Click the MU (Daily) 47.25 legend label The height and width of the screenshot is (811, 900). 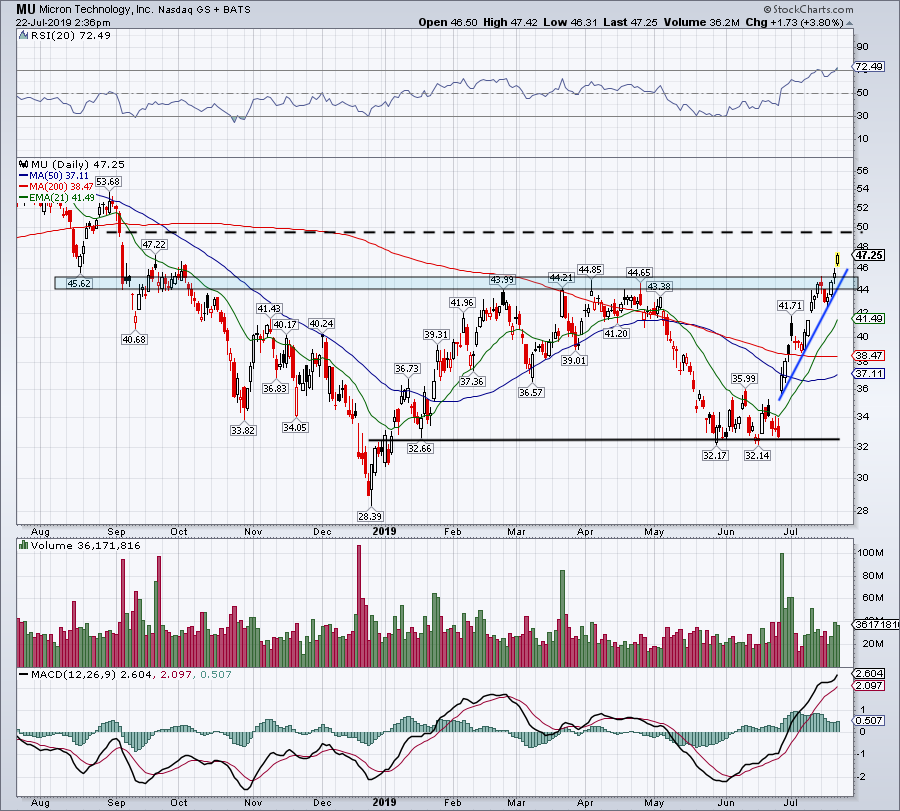click(x=77, y=165)
